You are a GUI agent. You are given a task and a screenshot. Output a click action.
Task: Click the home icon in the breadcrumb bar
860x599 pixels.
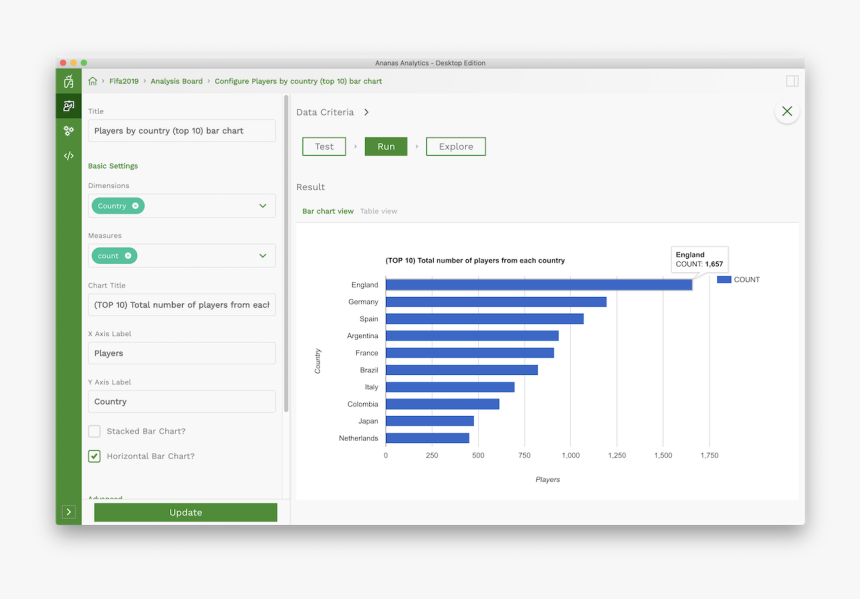(92, 81)
